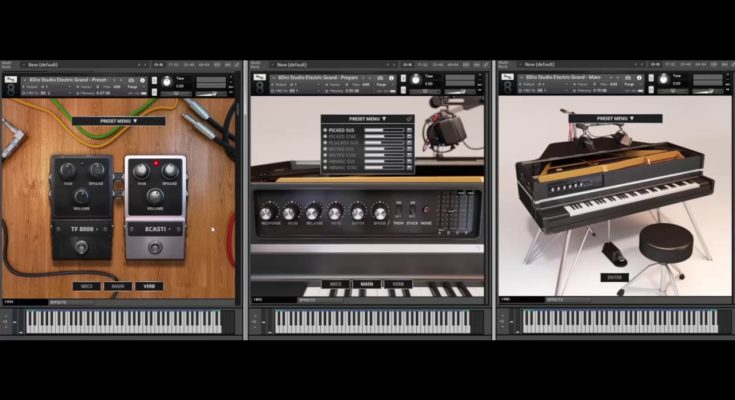
Task: Toggle the Stack switch on the amp panel
Action: (x=411, y=211)
